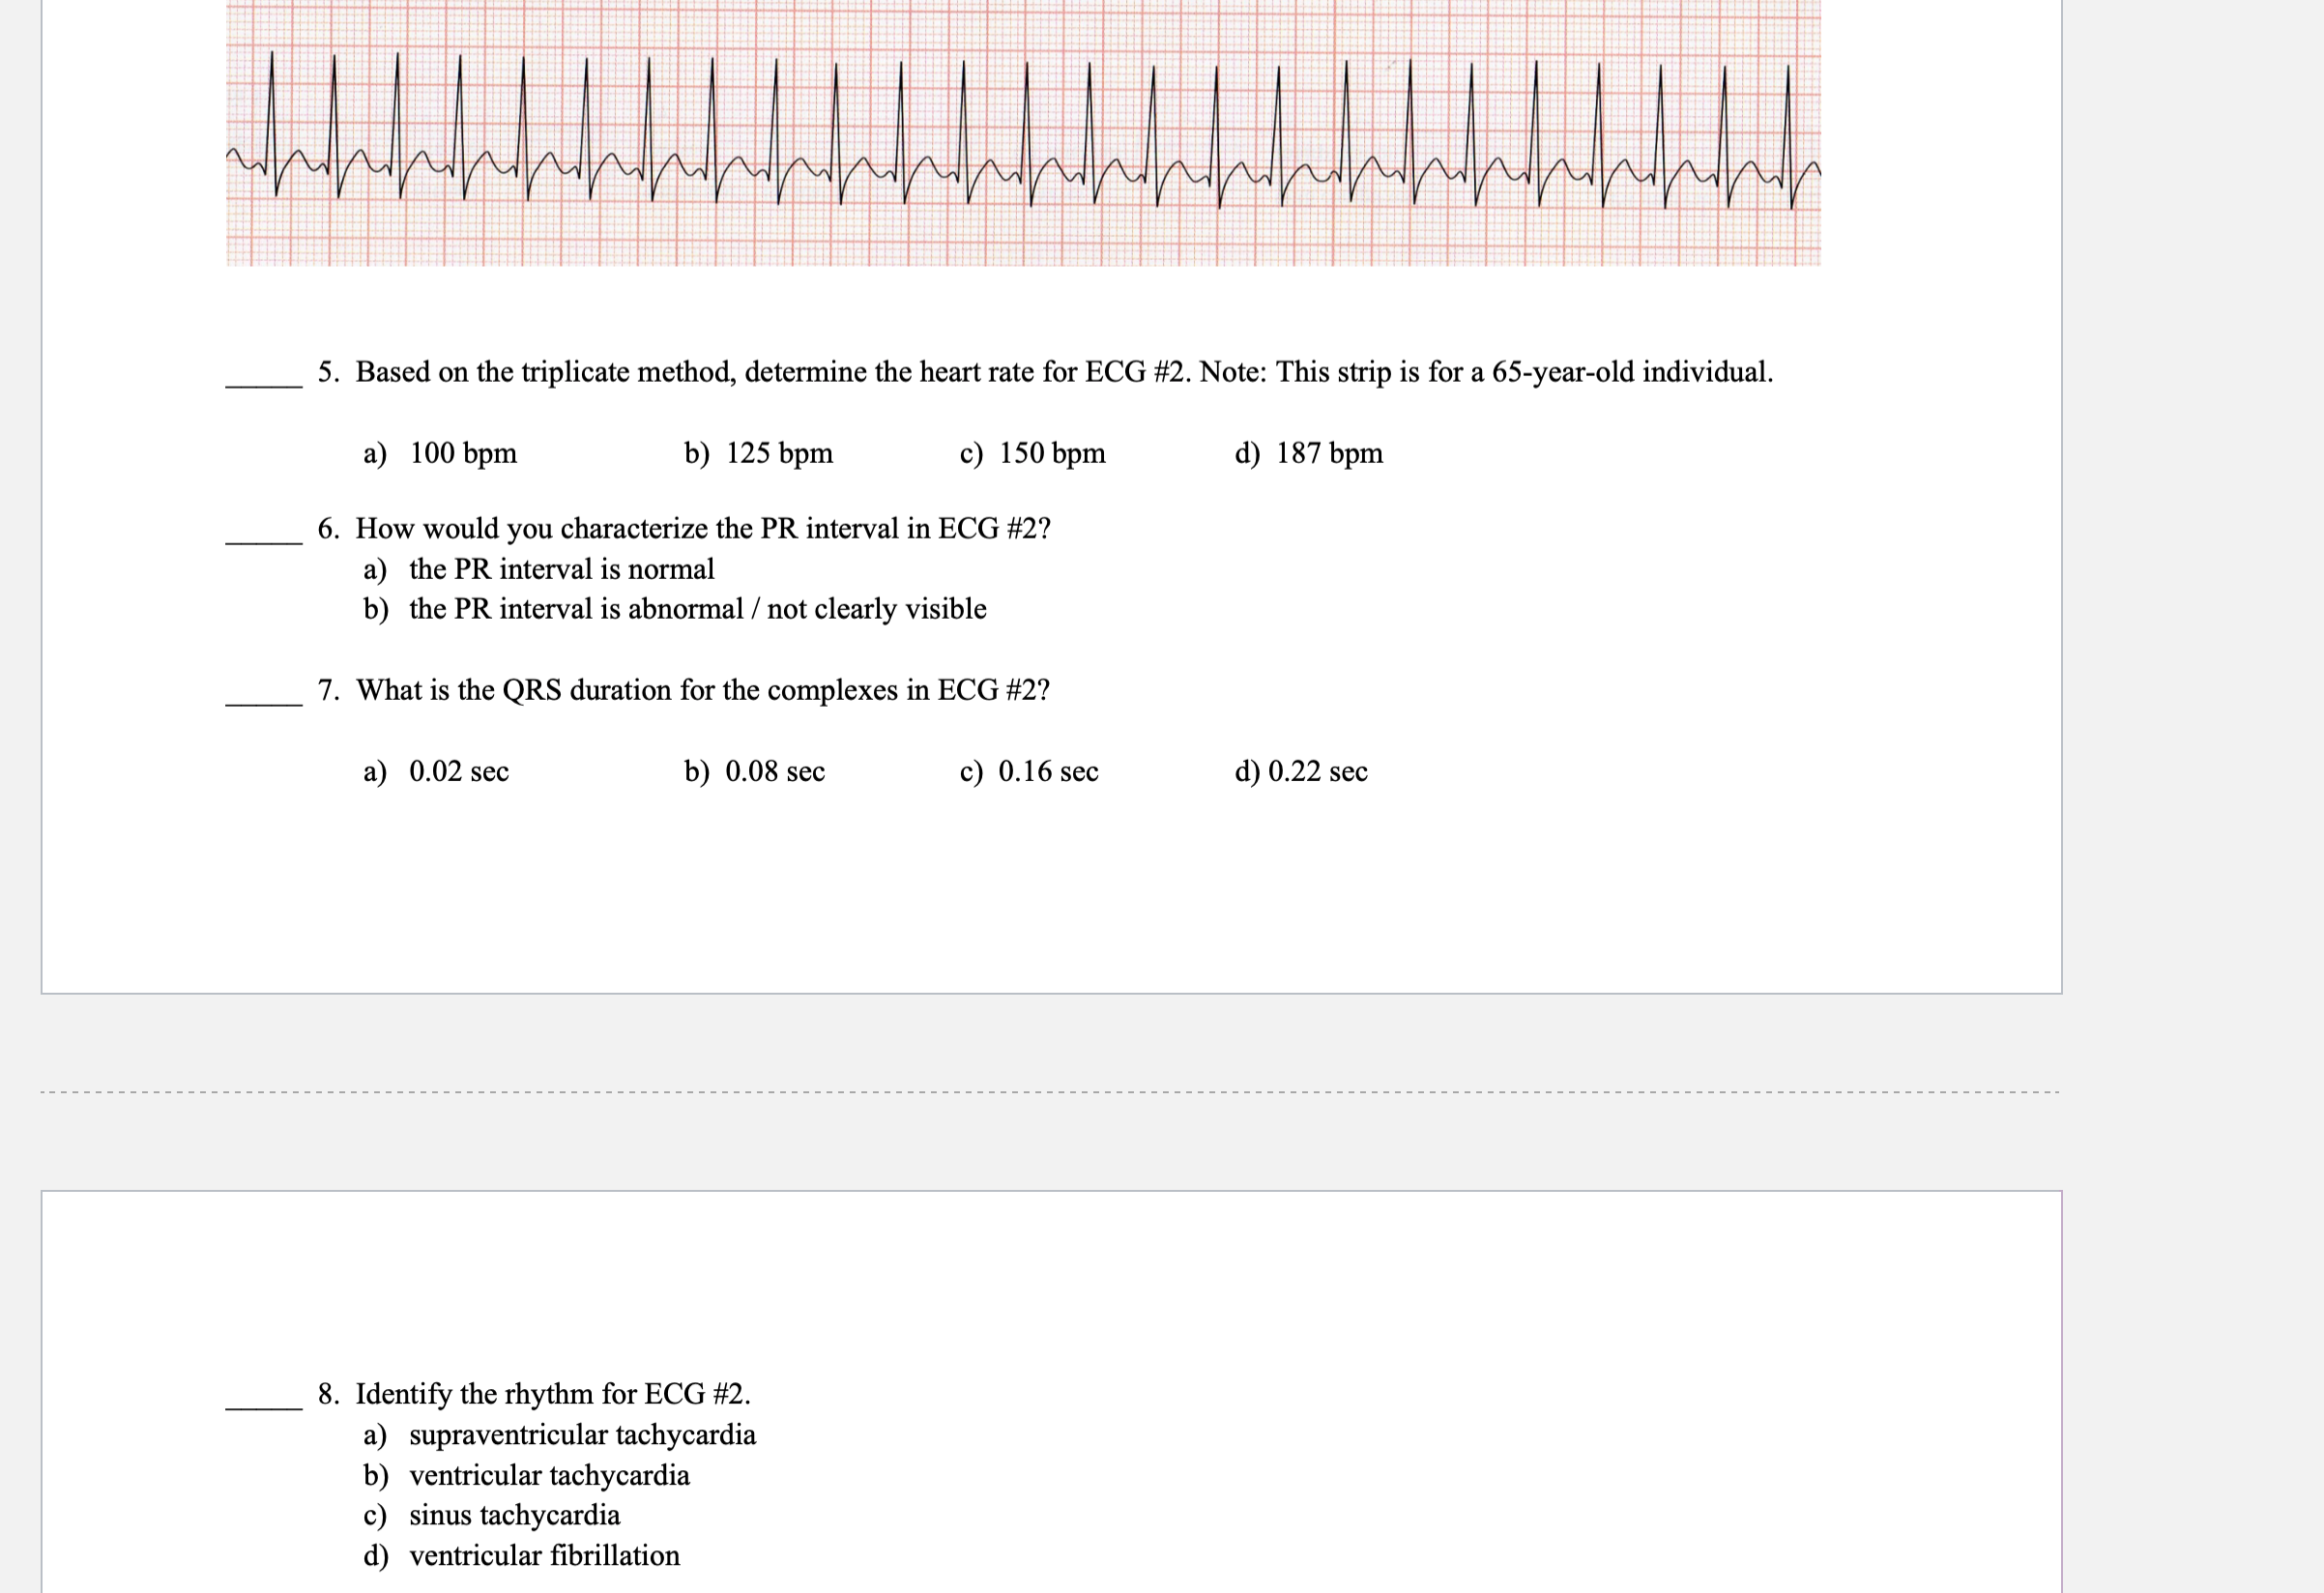Select the 125 bpm answer option
Screen dimensions: 2324x1593
pyautogui.click(x=758, y=453)
